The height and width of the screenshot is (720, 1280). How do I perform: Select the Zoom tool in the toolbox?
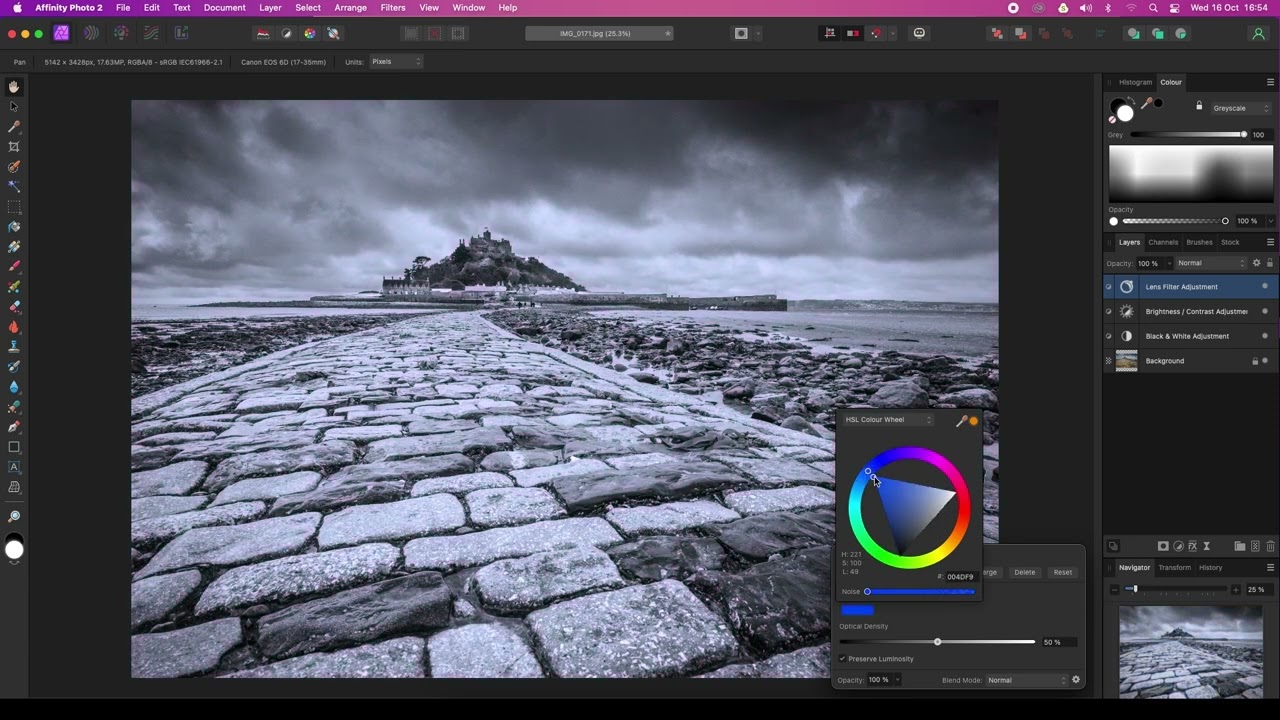pyautogui.click(x=14, y=516)
